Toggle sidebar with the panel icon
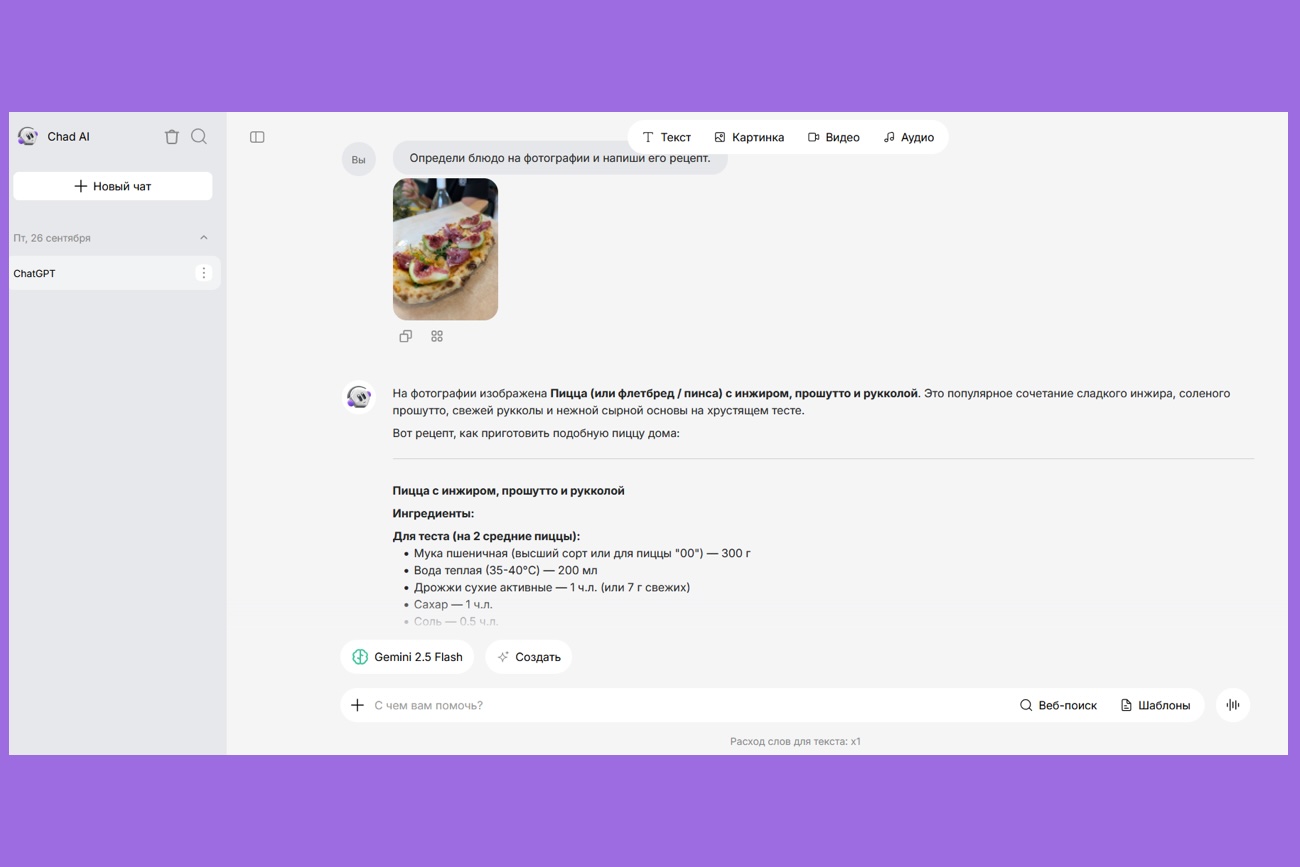 click(x=257, y=137)
